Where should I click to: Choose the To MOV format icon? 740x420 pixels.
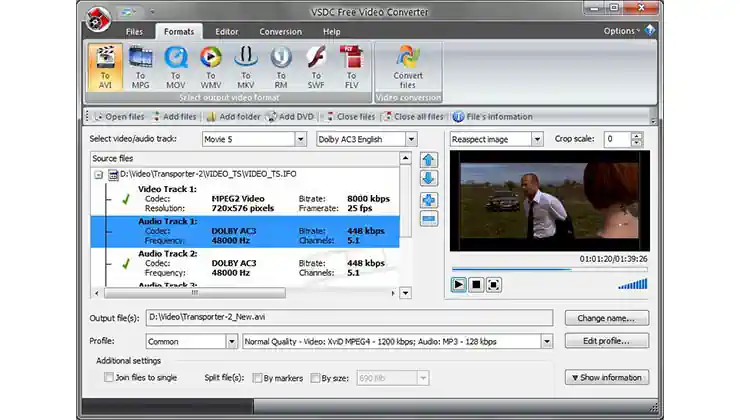(175, 64)
